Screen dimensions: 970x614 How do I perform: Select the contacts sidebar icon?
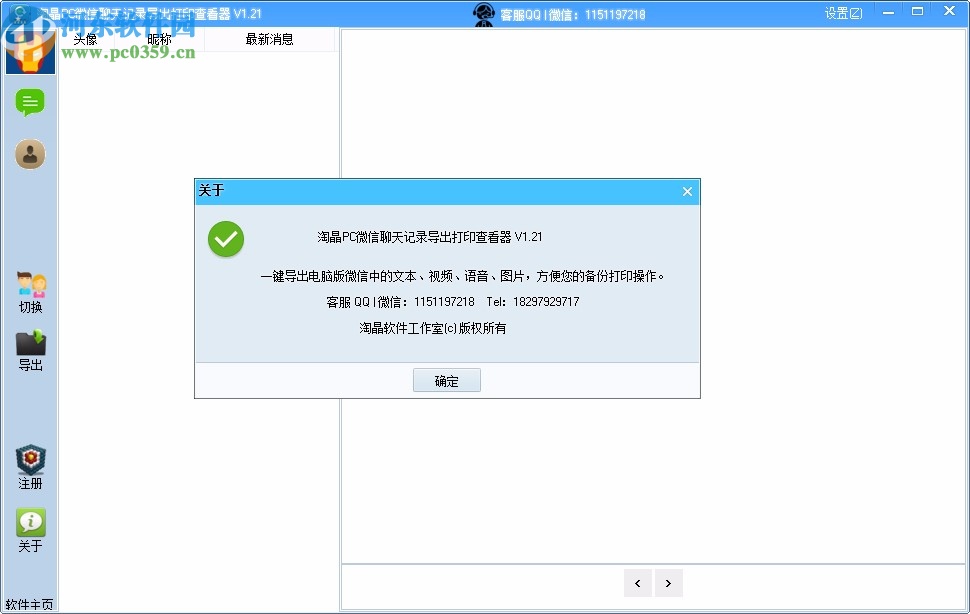pos(30,153)
